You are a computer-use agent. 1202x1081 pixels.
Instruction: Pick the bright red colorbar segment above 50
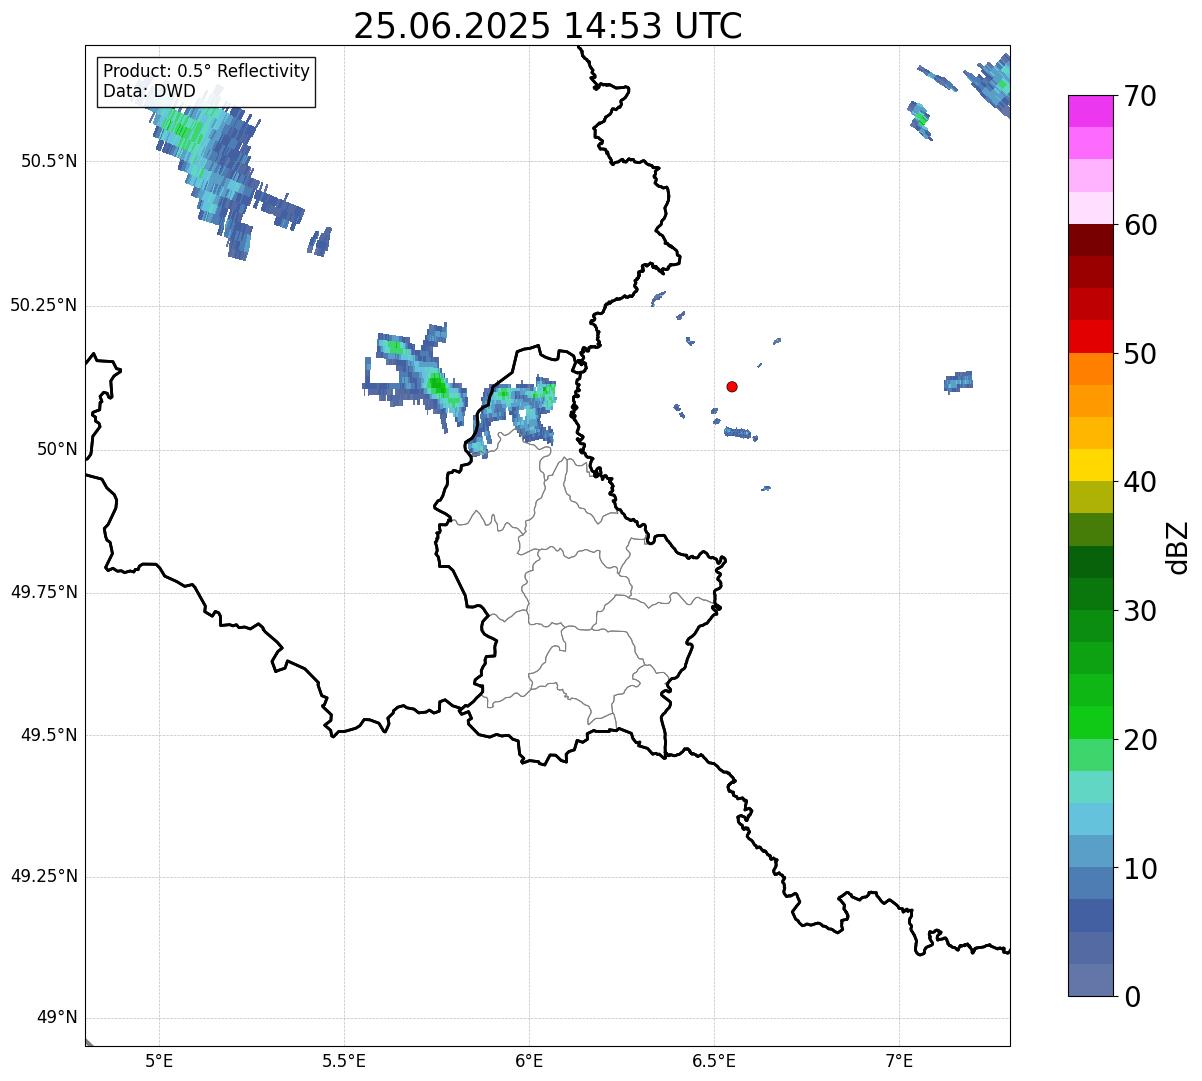pos(1090,336)
